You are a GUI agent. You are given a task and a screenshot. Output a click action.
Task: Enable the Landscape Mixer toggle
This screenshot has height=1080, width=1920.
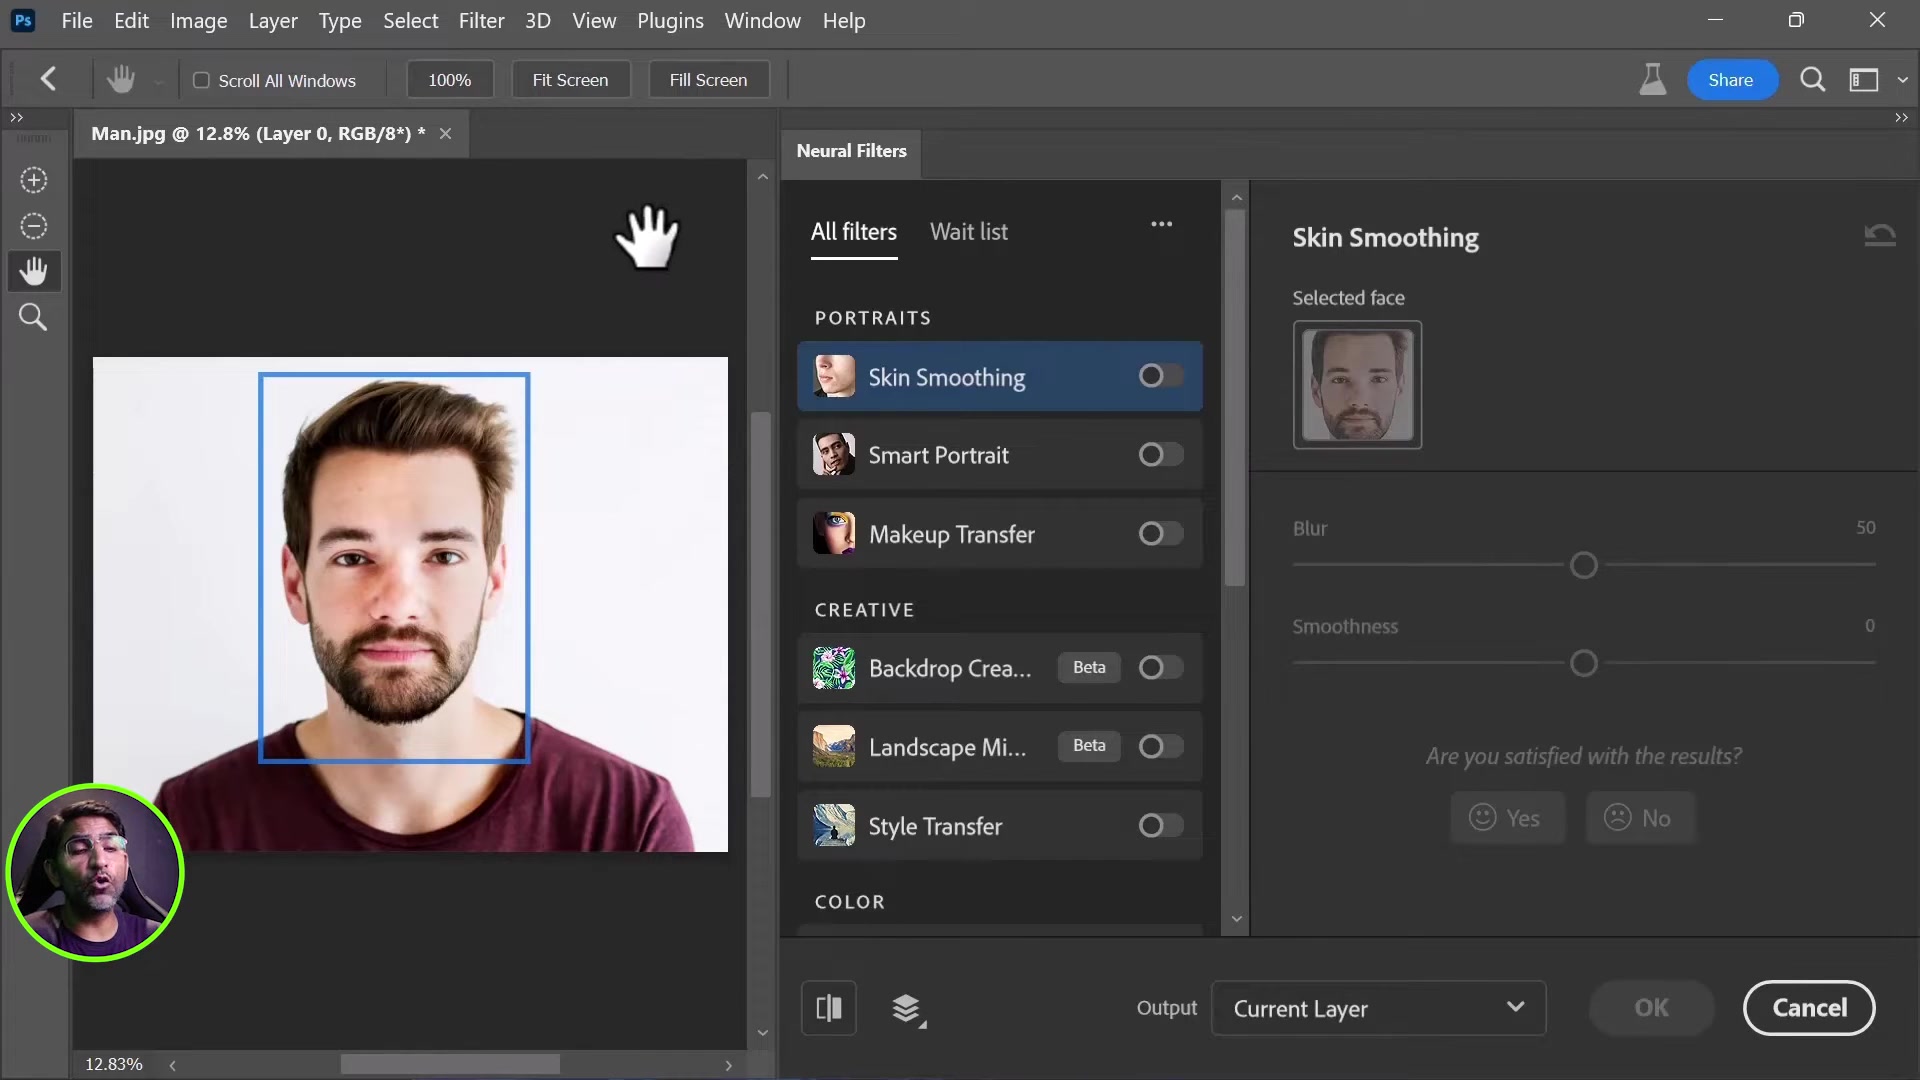coord(1160,747)
